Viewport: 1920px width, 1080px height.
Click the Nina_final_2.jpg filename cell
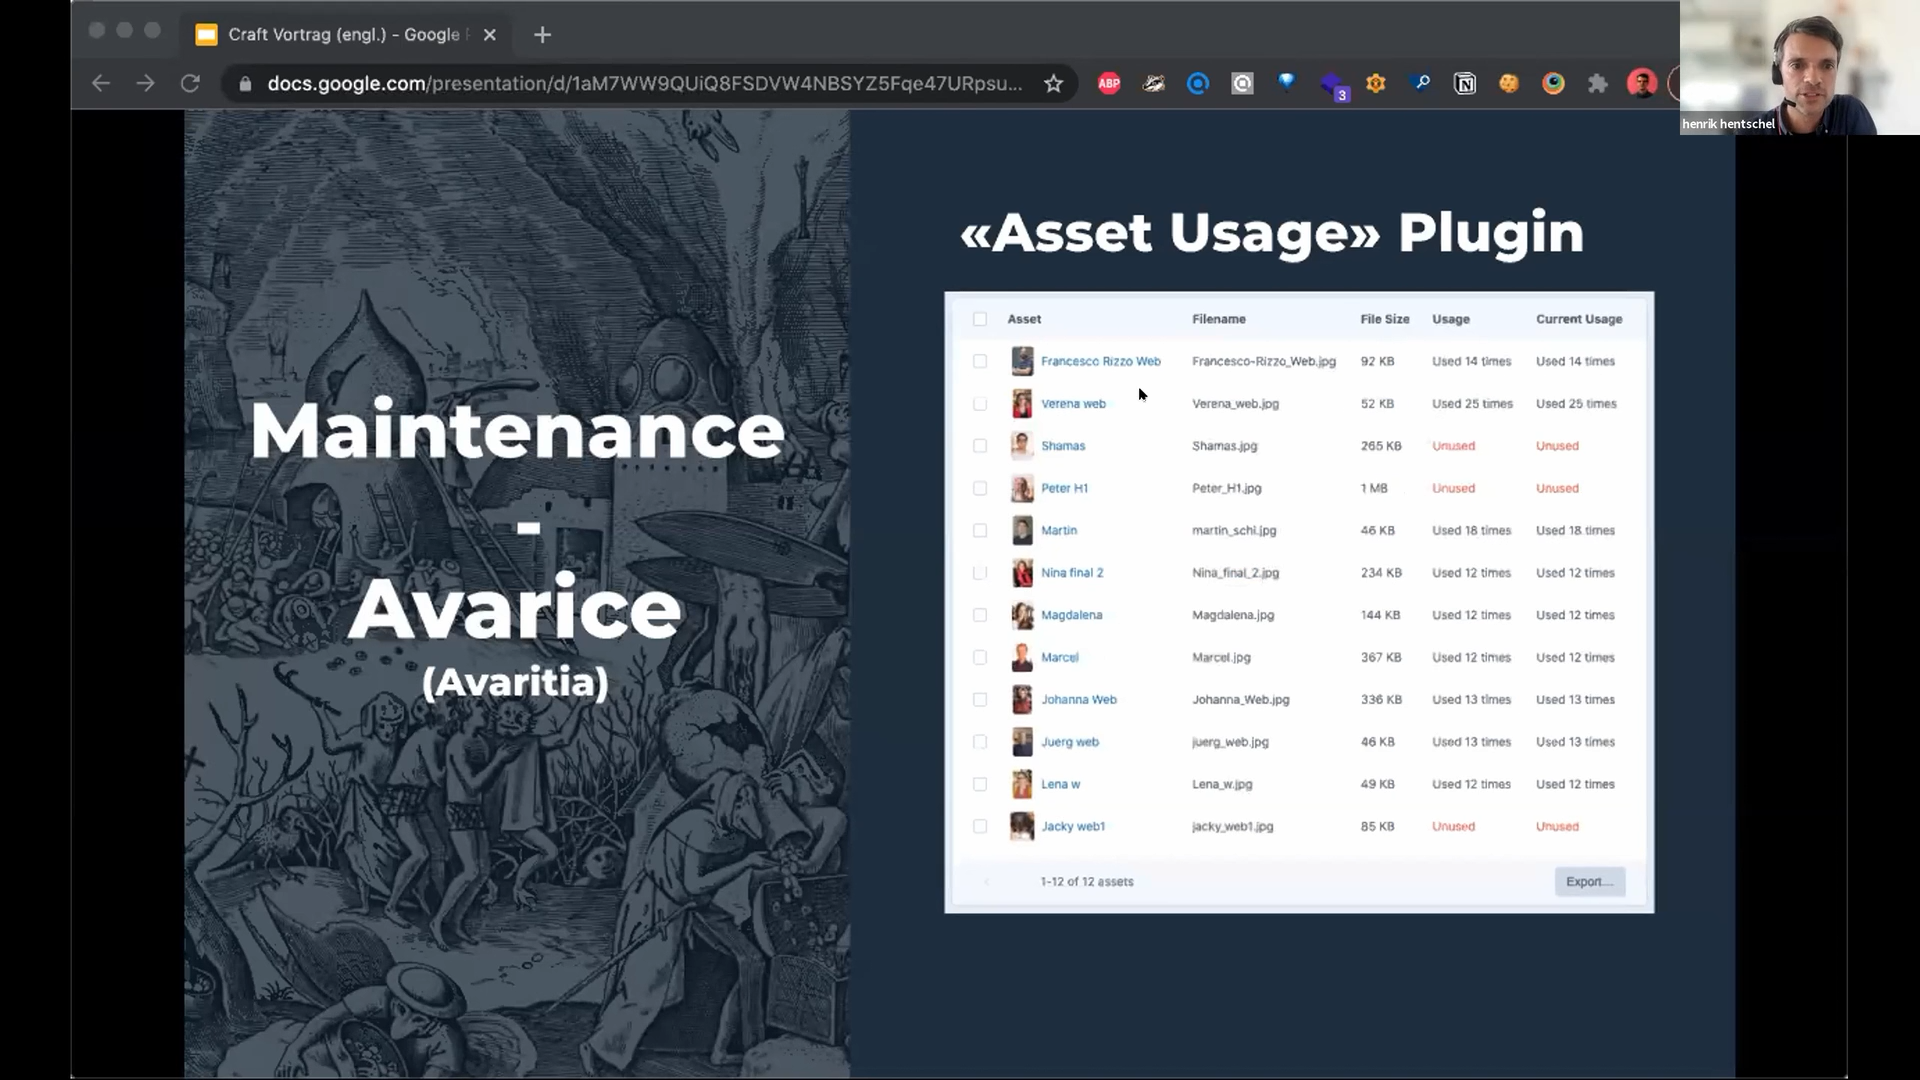pos(1235,573)
